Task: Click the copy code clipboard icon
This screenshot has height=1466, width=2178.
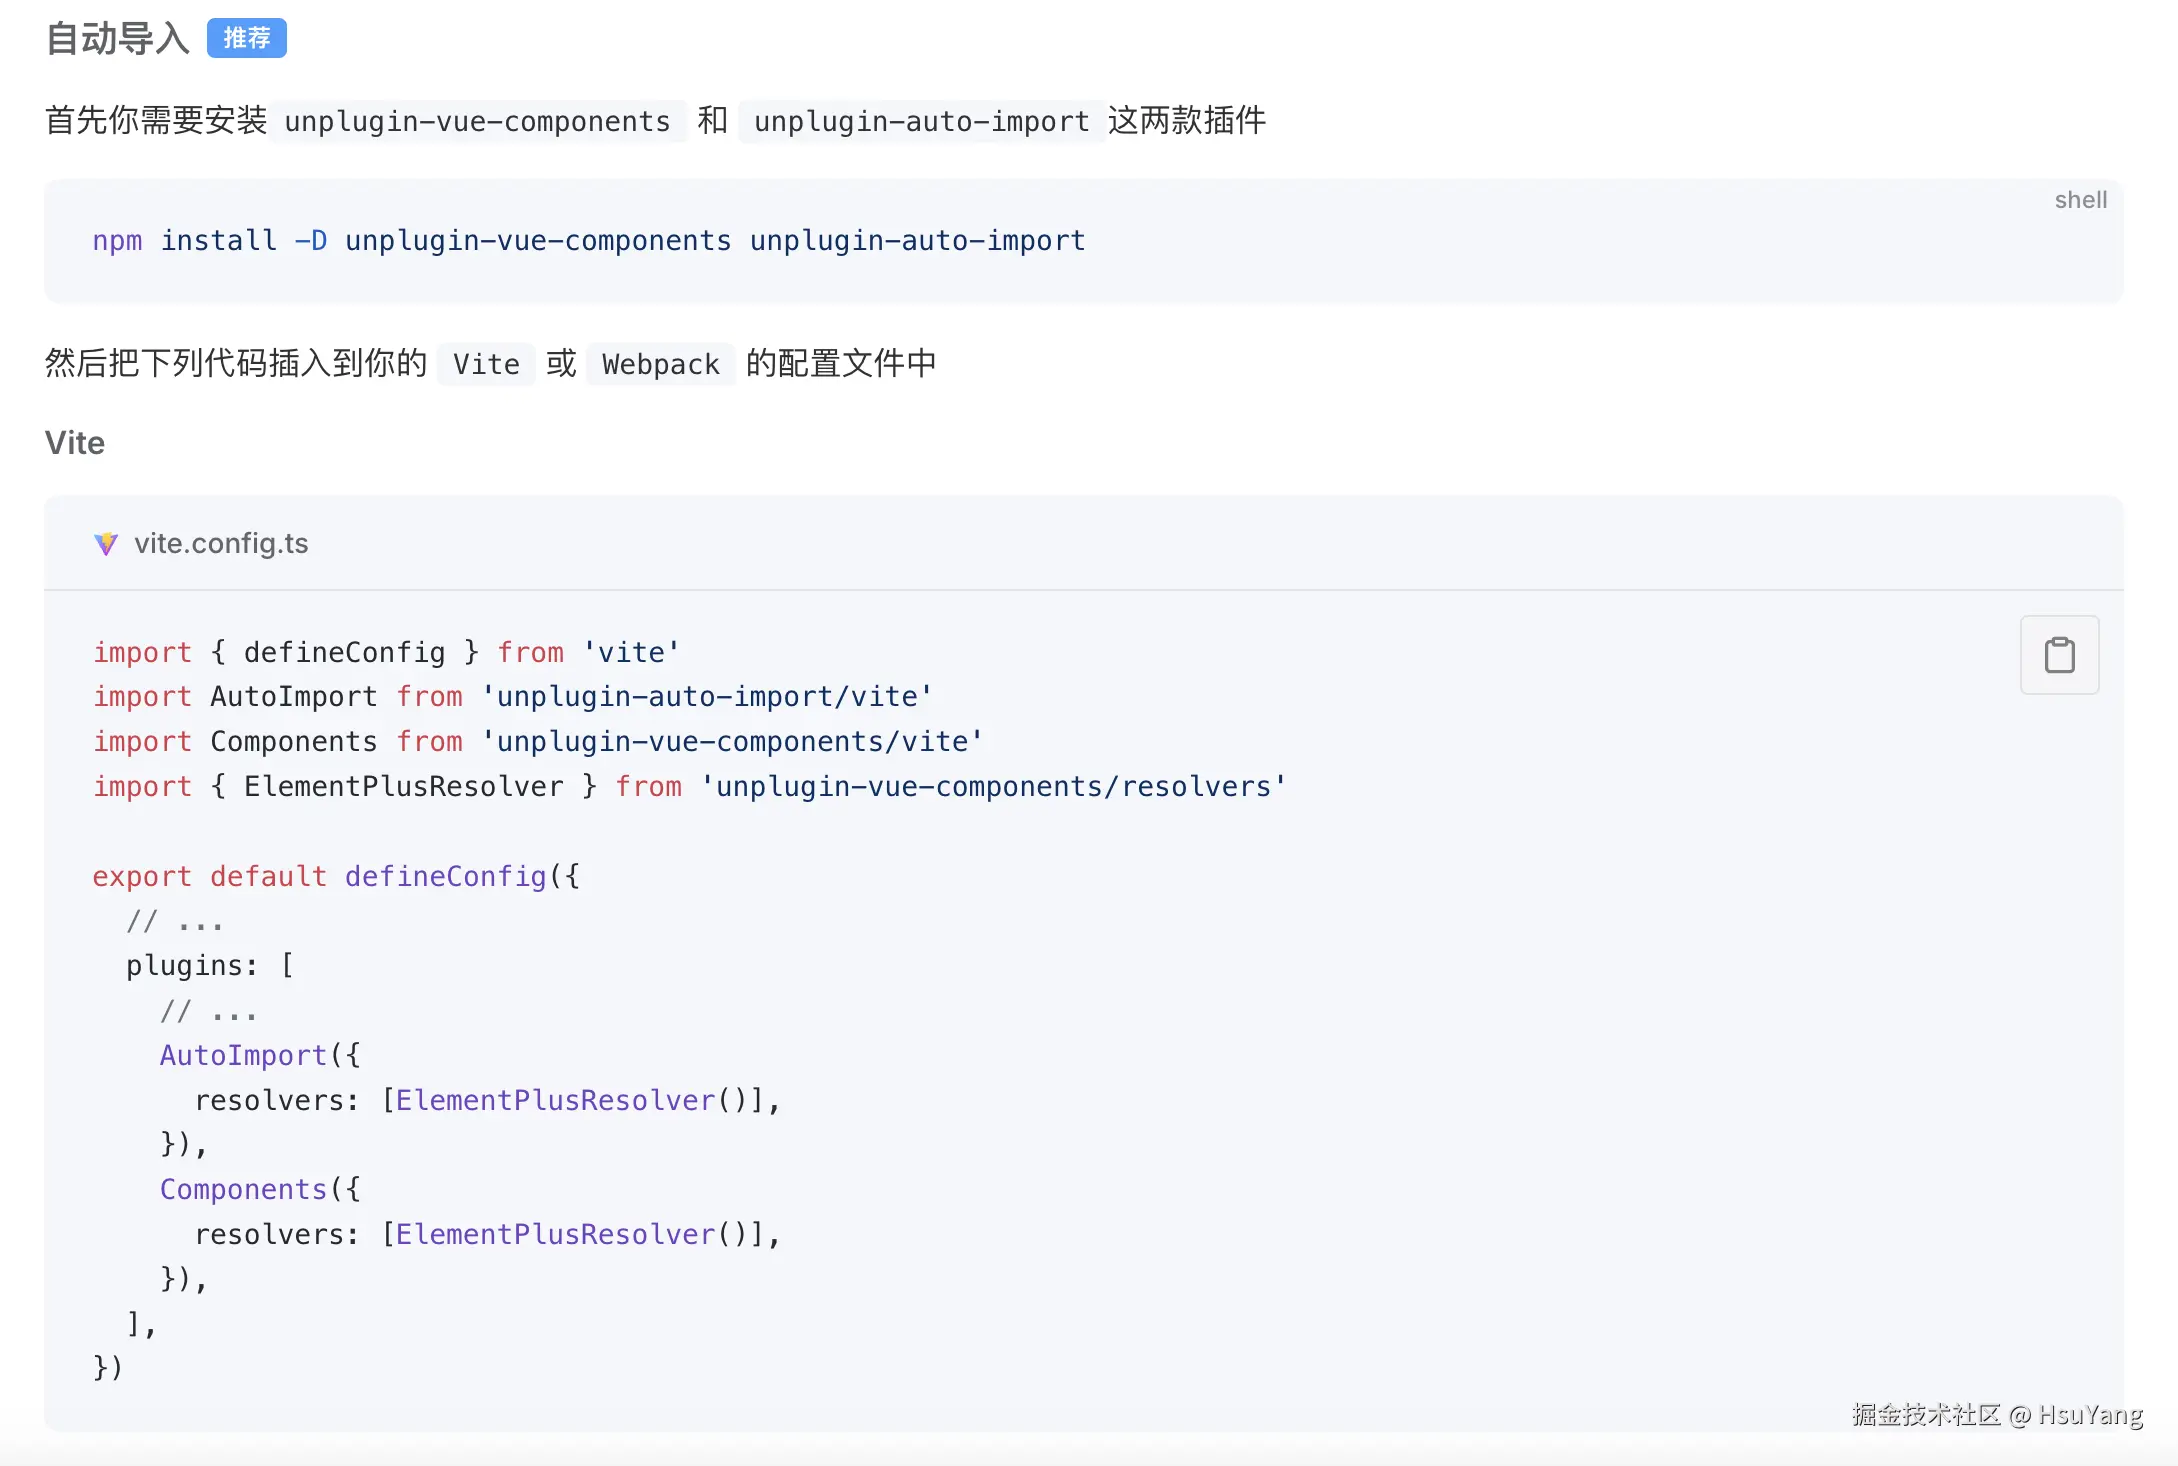Action: pyautogui.click(x=2059, y=655)
